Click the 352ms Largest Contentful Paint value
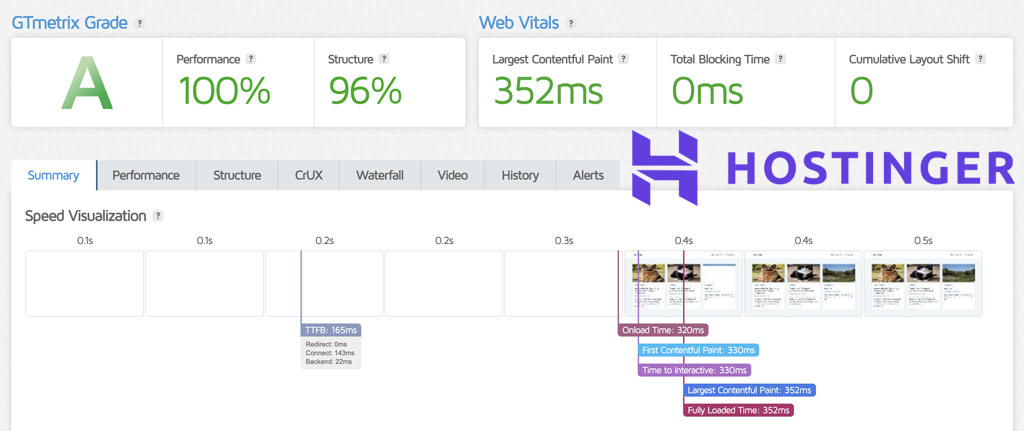The width and height of the screenshot is (1024, 431). [x=547, y=90]
